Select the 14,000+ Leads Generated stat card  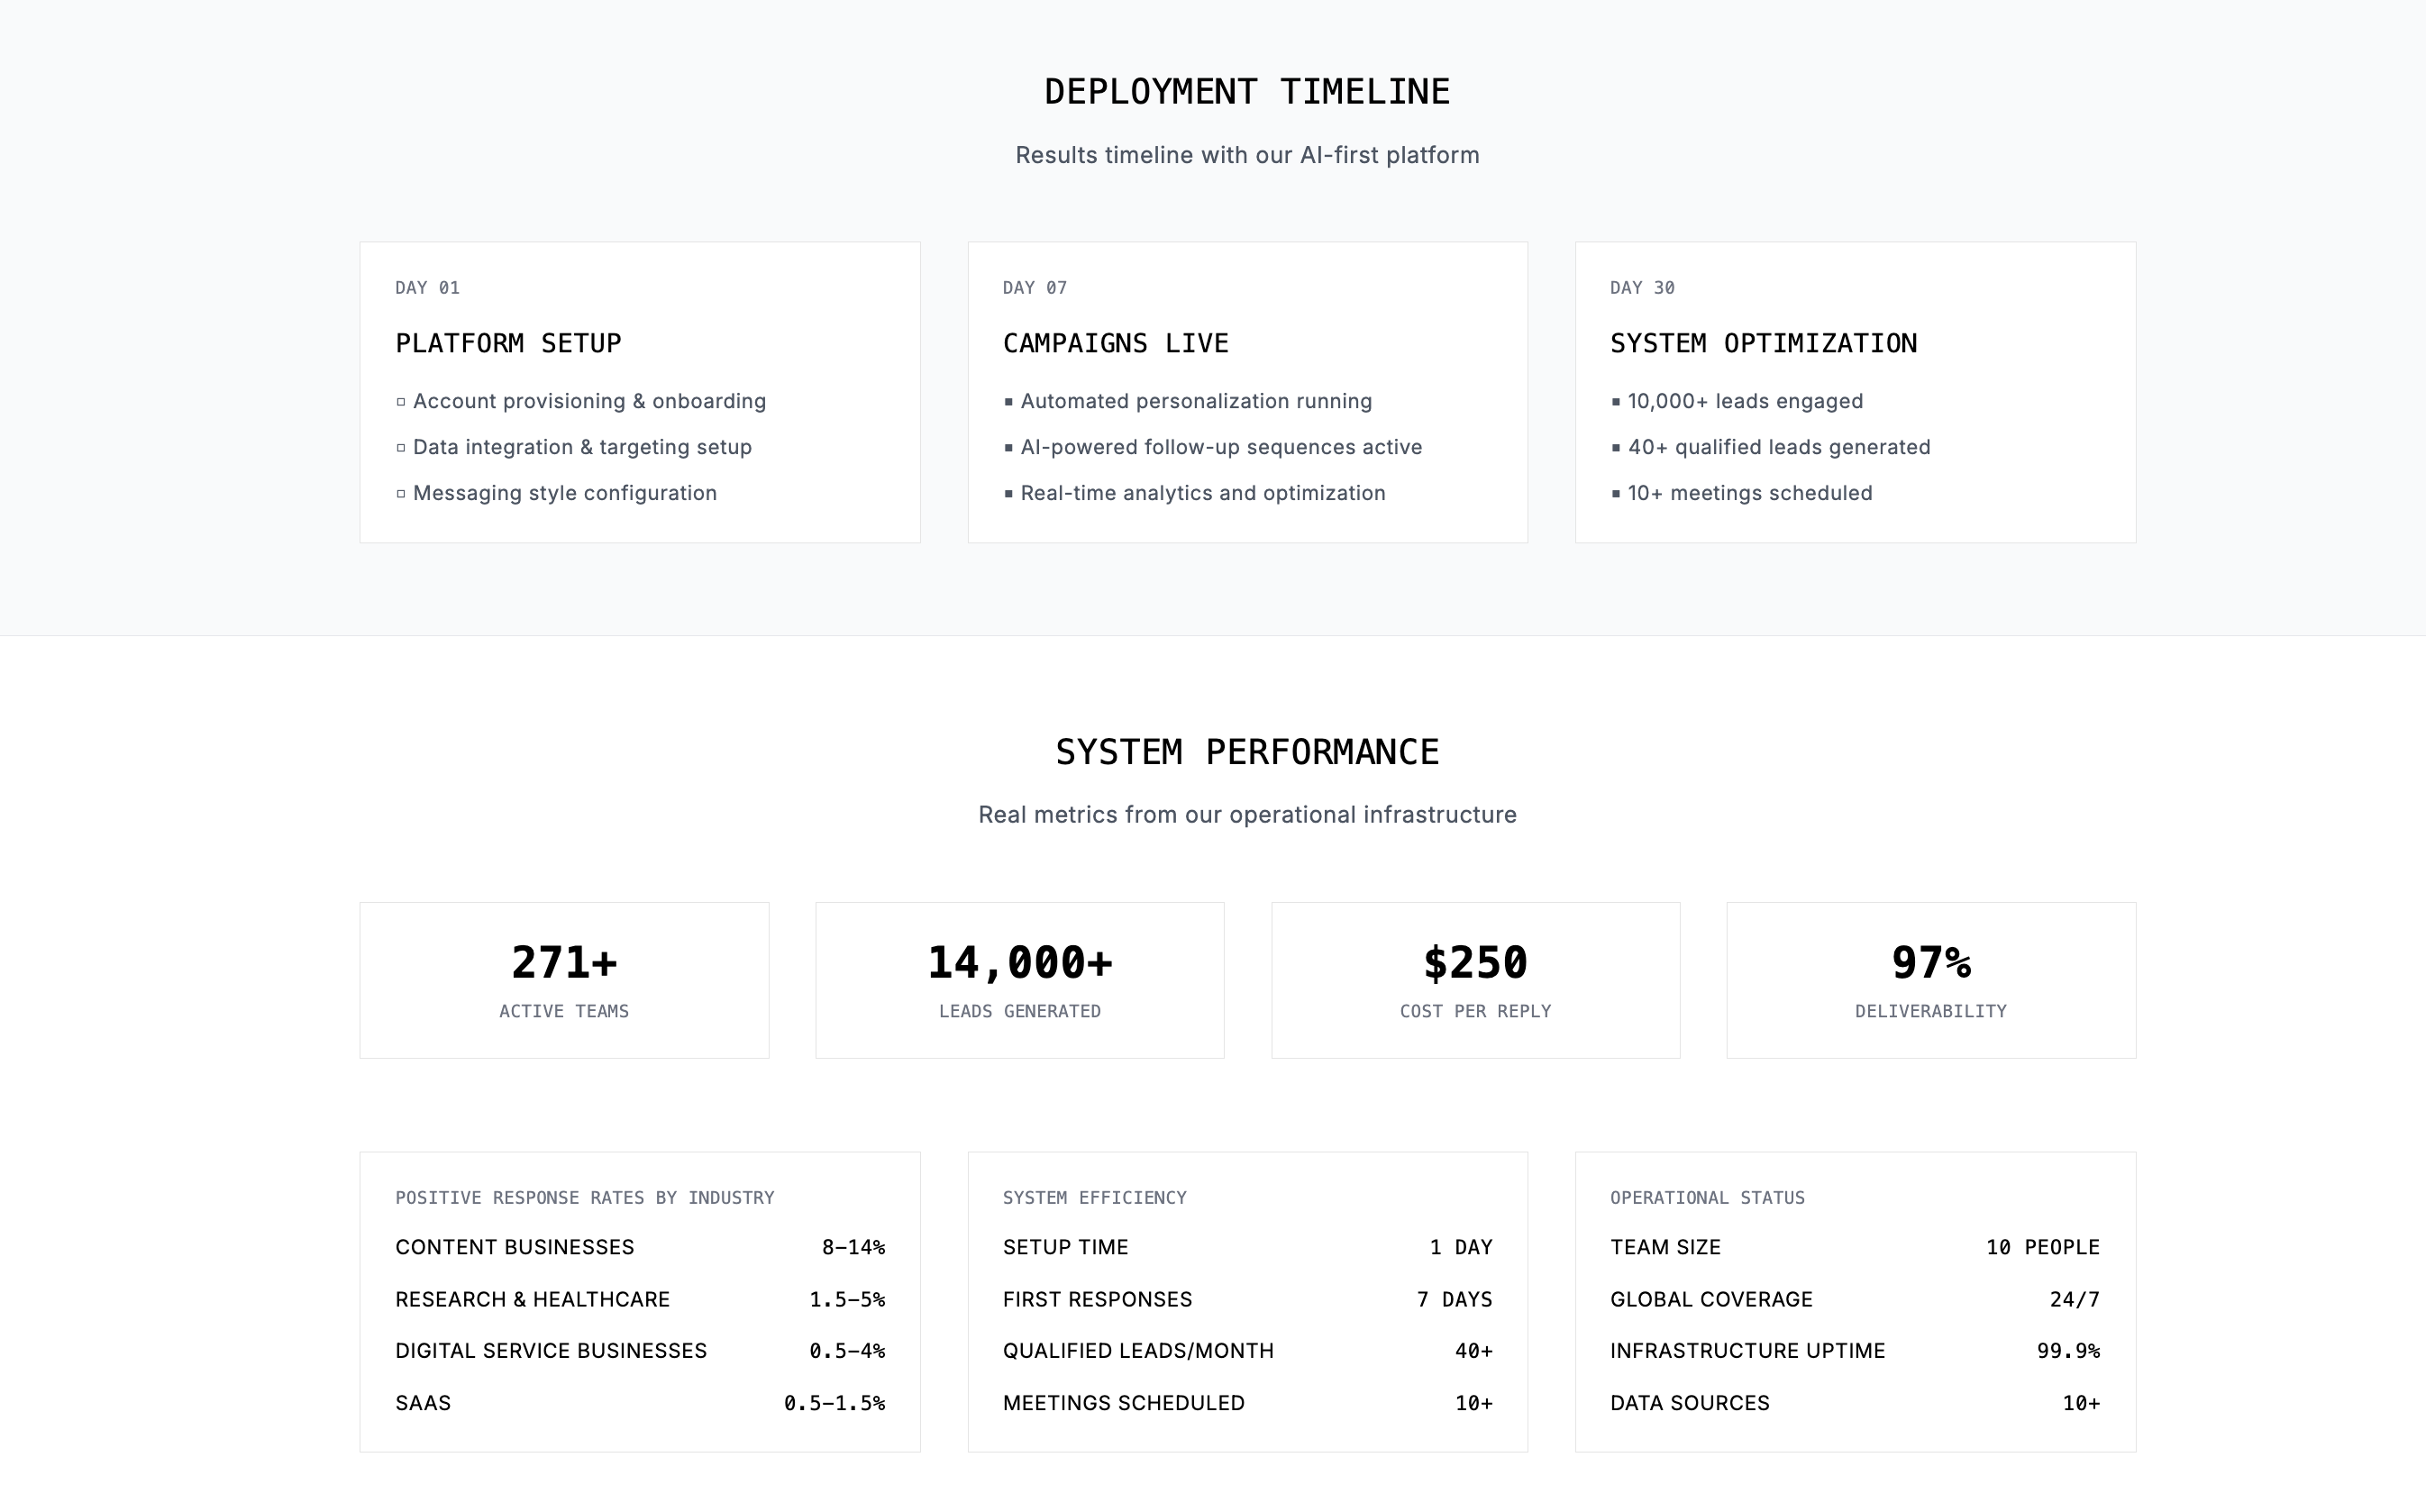click(x=1019, y=980)
